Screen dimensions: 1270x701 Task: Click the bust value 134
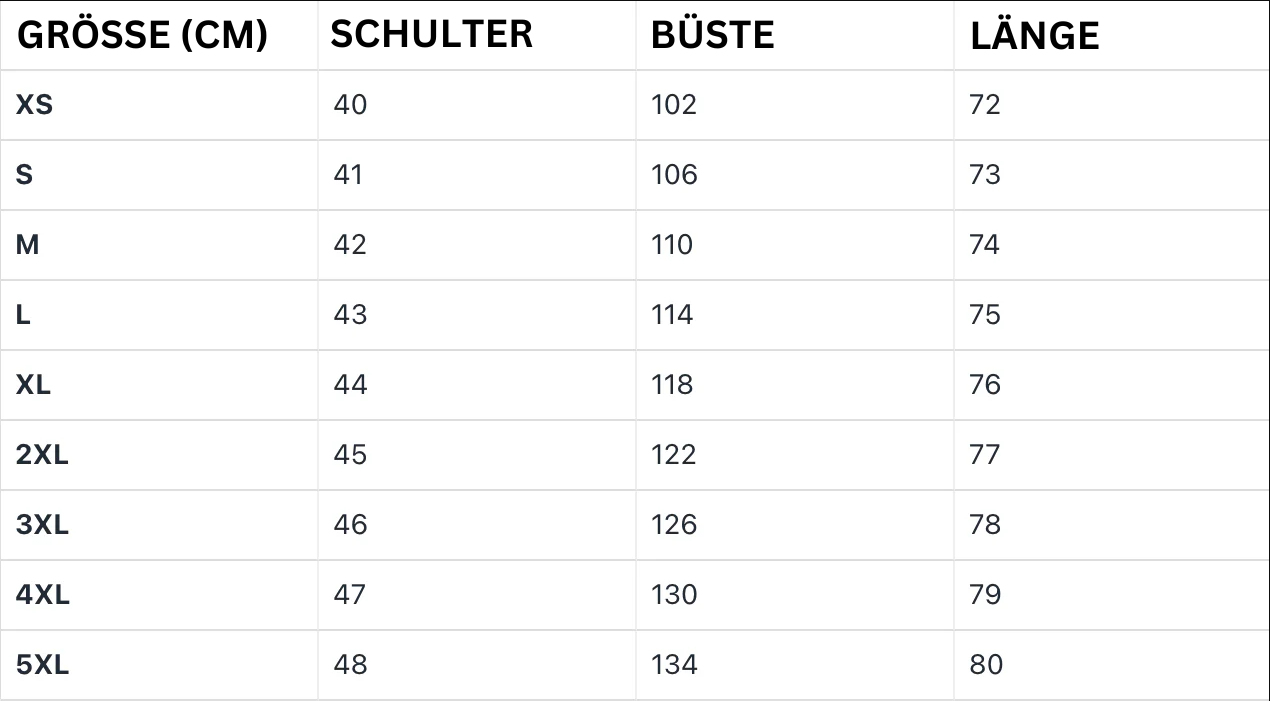(x=673, y=664)
